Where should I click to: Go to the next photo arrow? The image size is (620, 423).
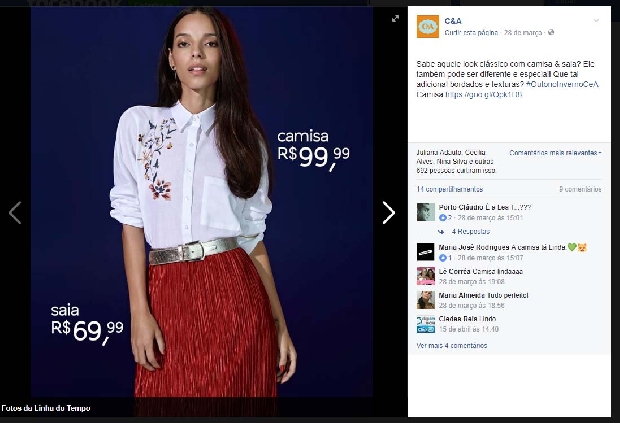389,213
